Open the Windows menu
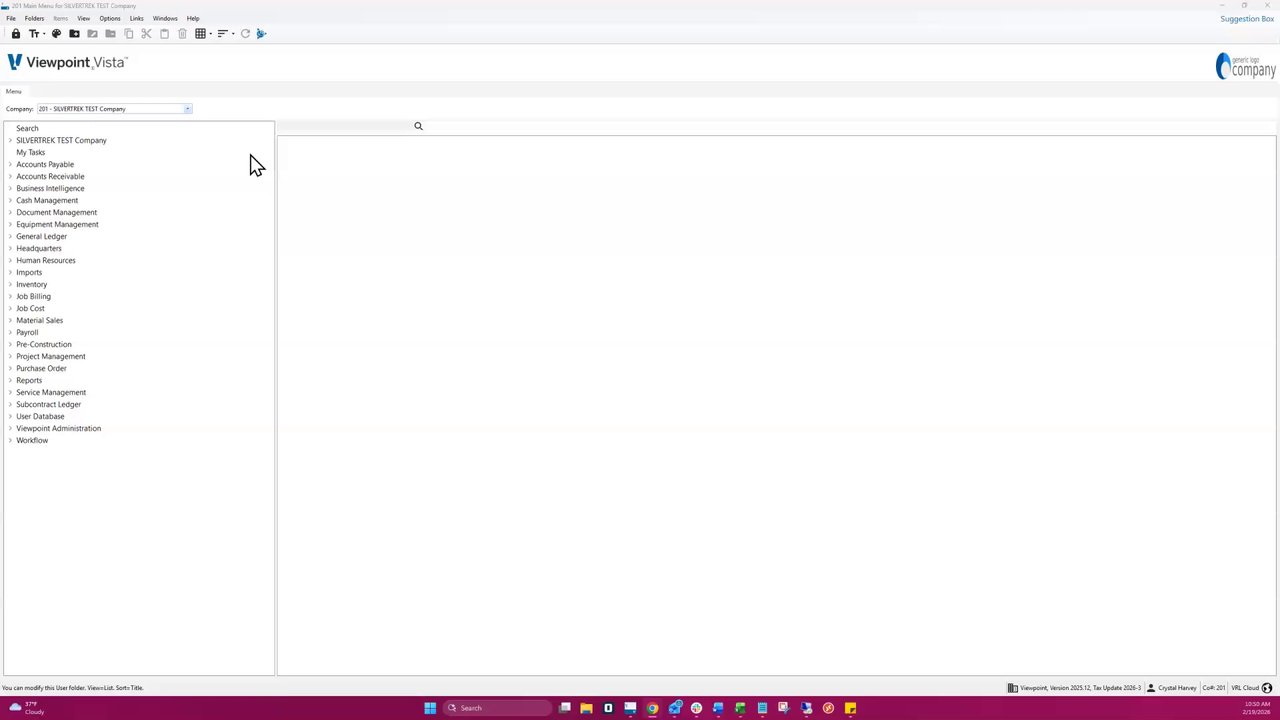This screenshot has width=1280, height=720. pyautogui.click(x=165, y=18)
